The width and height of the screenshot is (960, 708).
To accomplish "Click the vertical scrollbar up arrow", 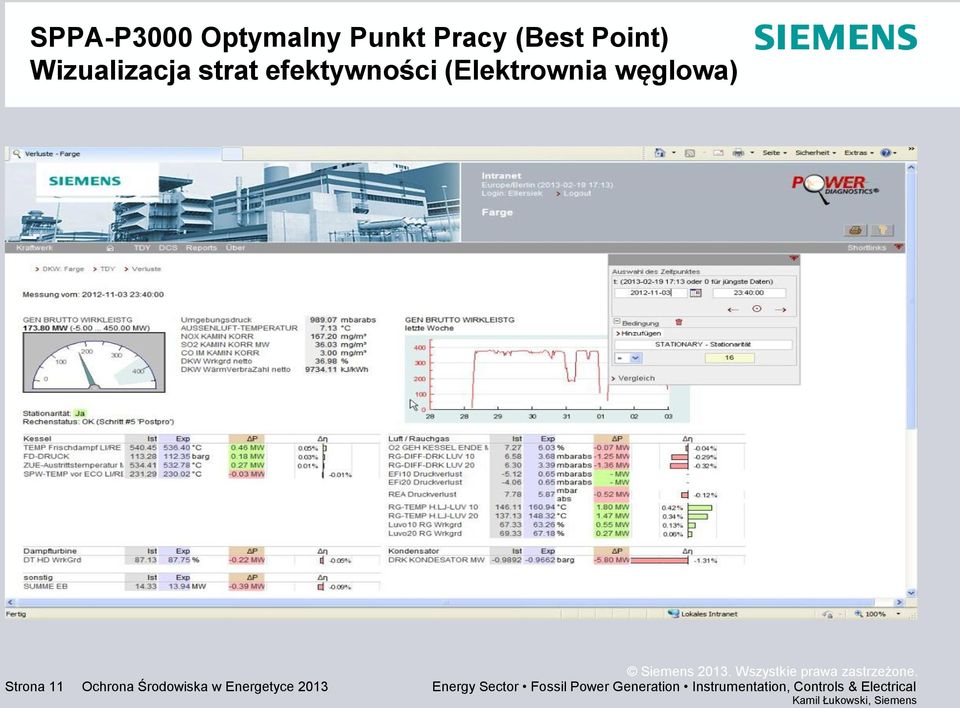I will [911, 168].
